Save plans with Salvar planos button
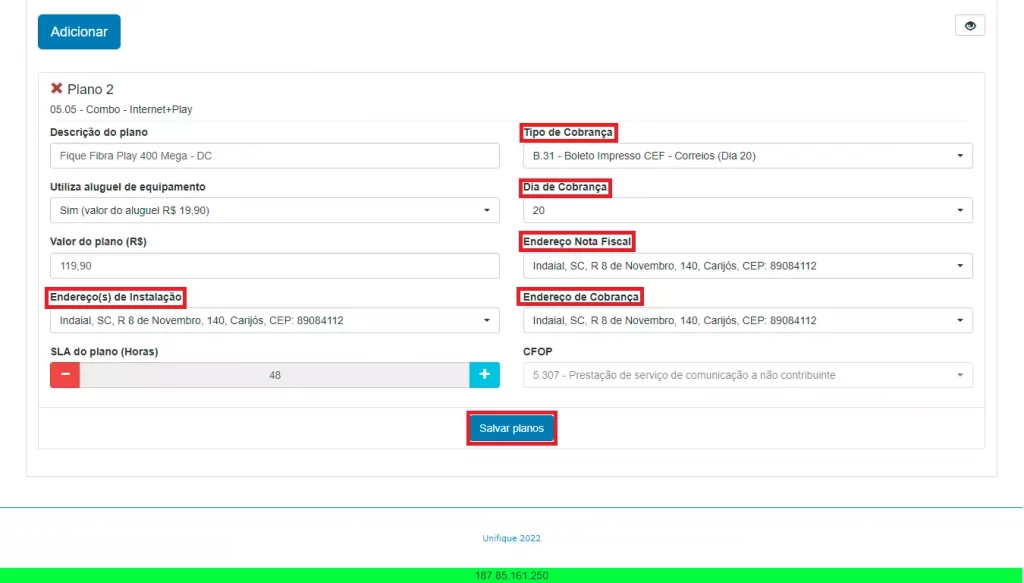 click(x=511, y=428)
